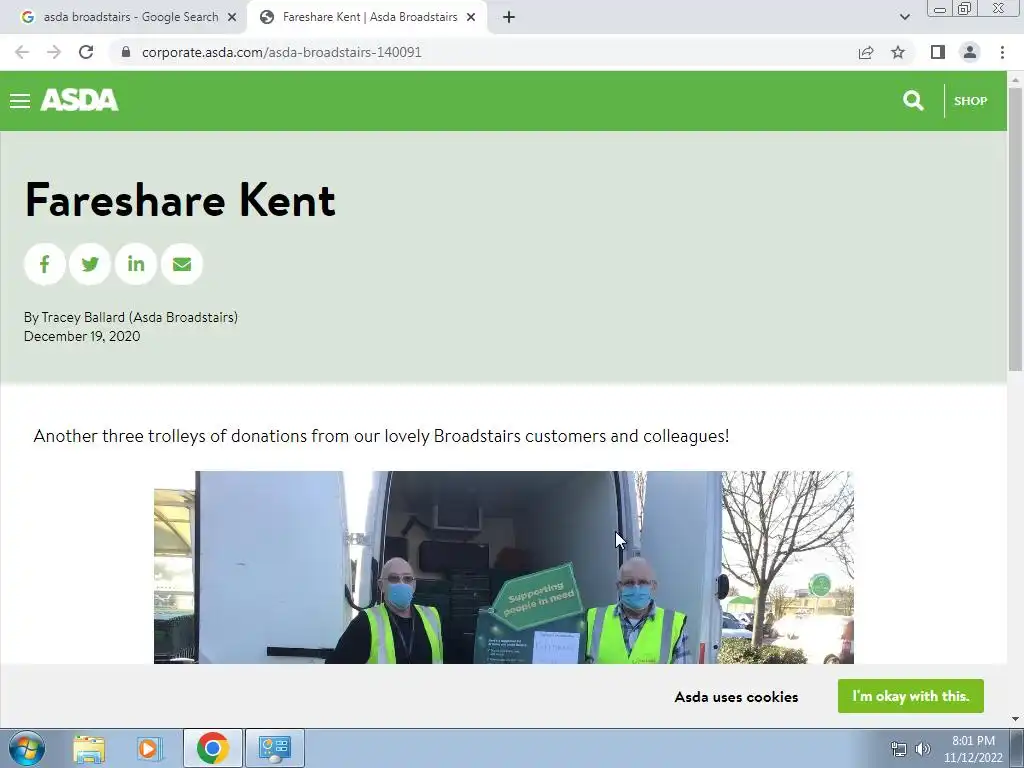This screenshot has width=1024, height=768.
Task: Click the date December 19, 2020
Action: (82, 336)
